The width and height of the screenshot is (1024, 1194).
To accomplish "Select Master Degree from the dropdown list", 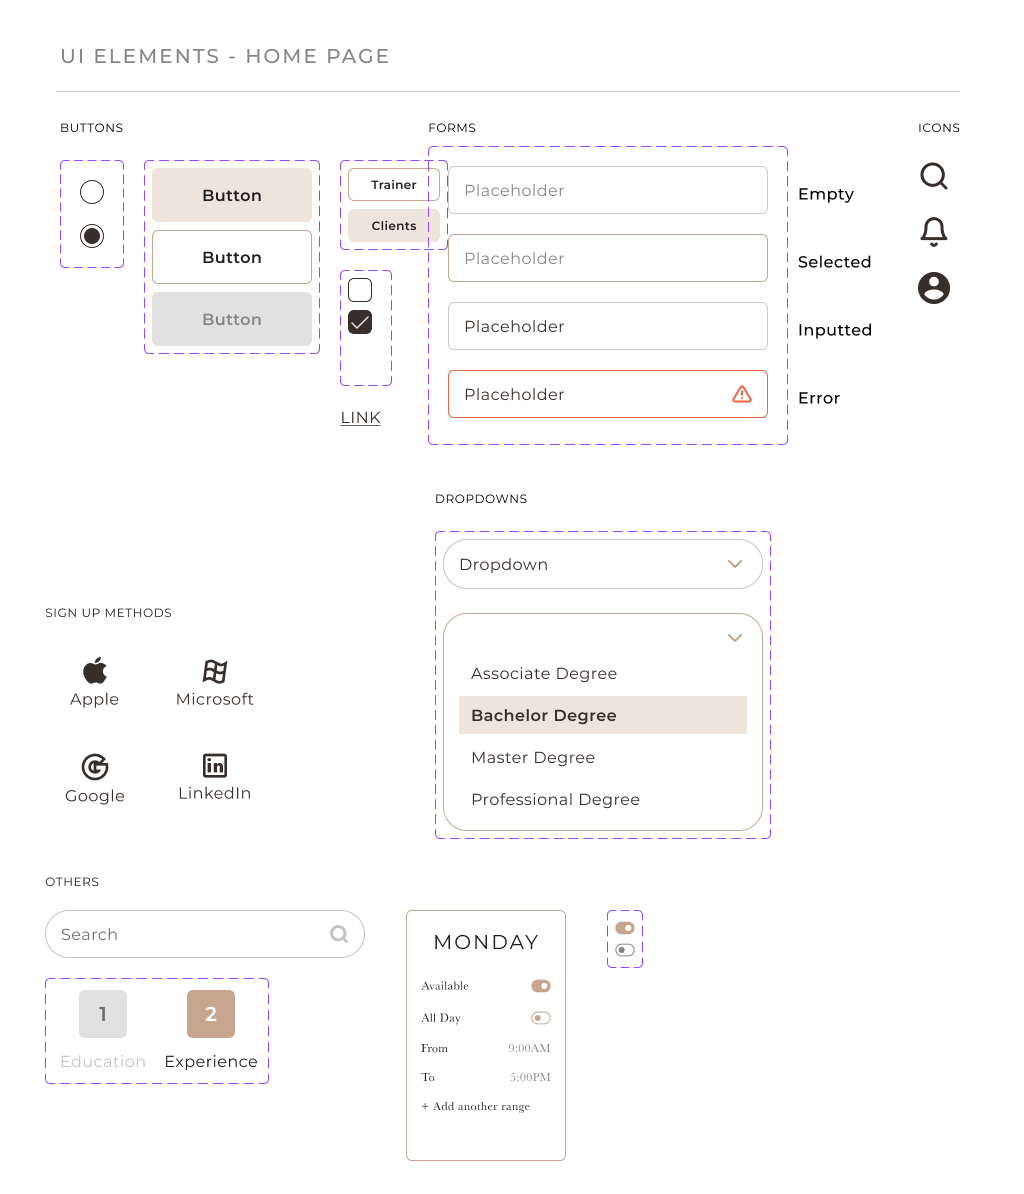I will 533,757.
